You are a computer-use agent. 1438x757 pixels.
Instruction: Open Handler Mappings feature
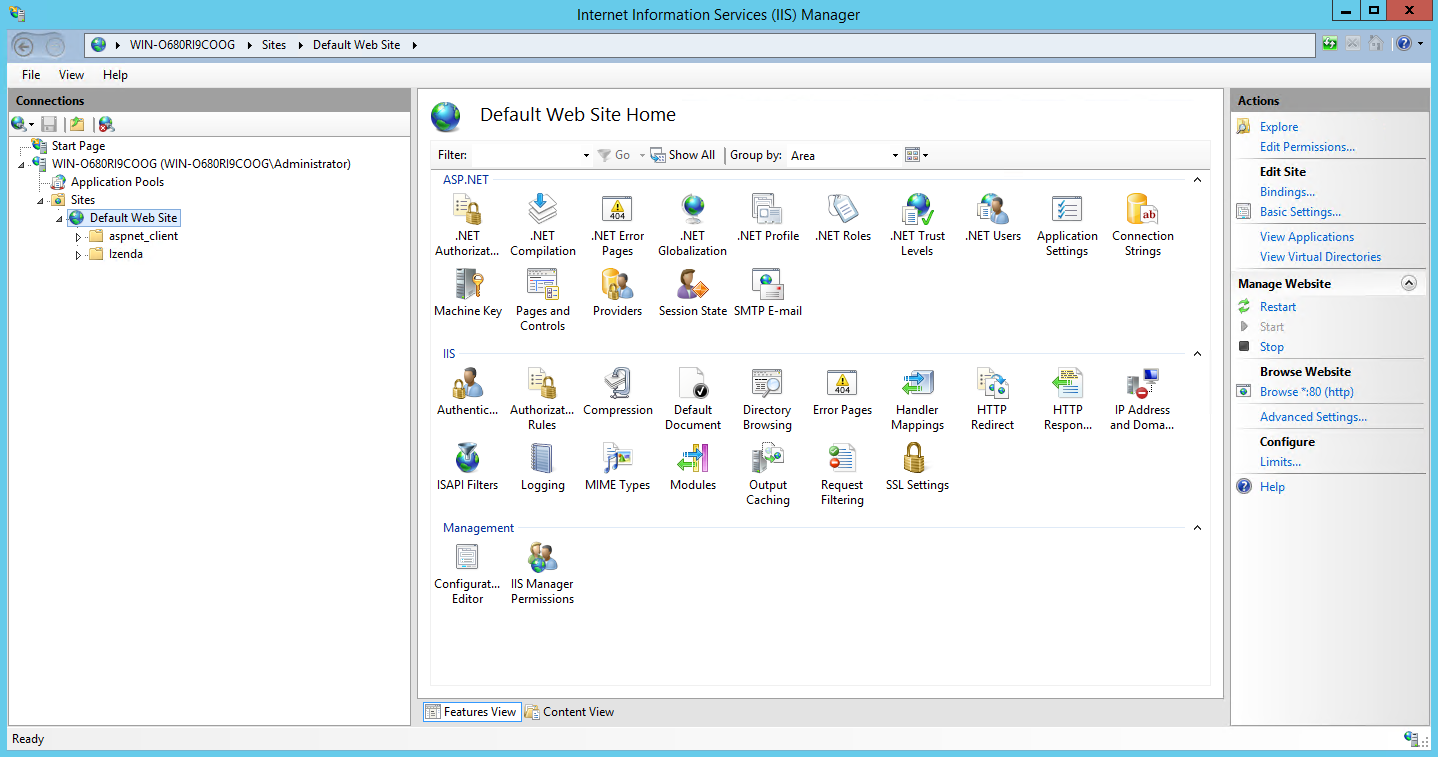click(x=917, y=399)
